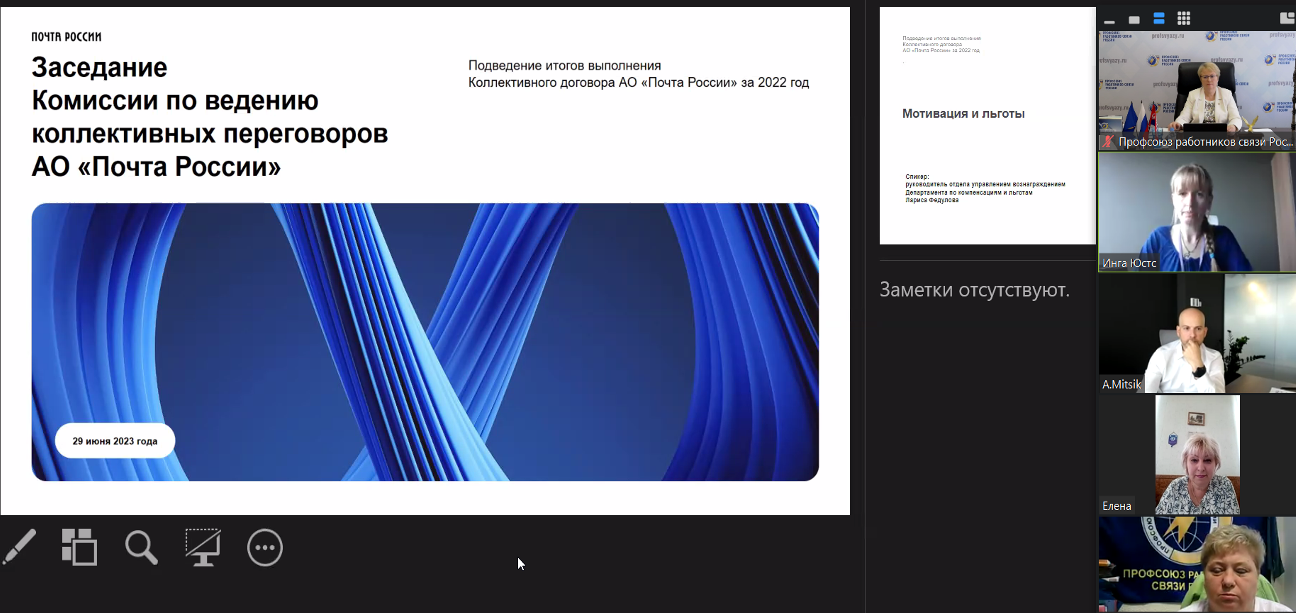Click the '29 июня 2023 года' date label
Screen dimensions: 1296x613
click(x=115, y=441)
